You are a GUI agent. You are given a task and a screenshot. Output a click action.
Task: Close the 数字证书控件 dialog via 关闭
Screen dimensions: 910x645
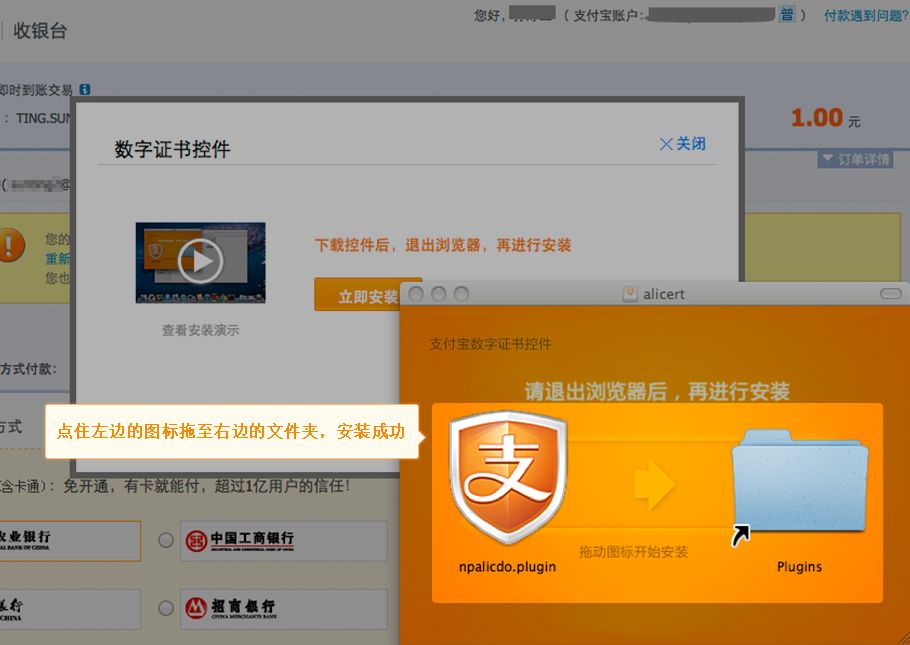pos(683,143)
